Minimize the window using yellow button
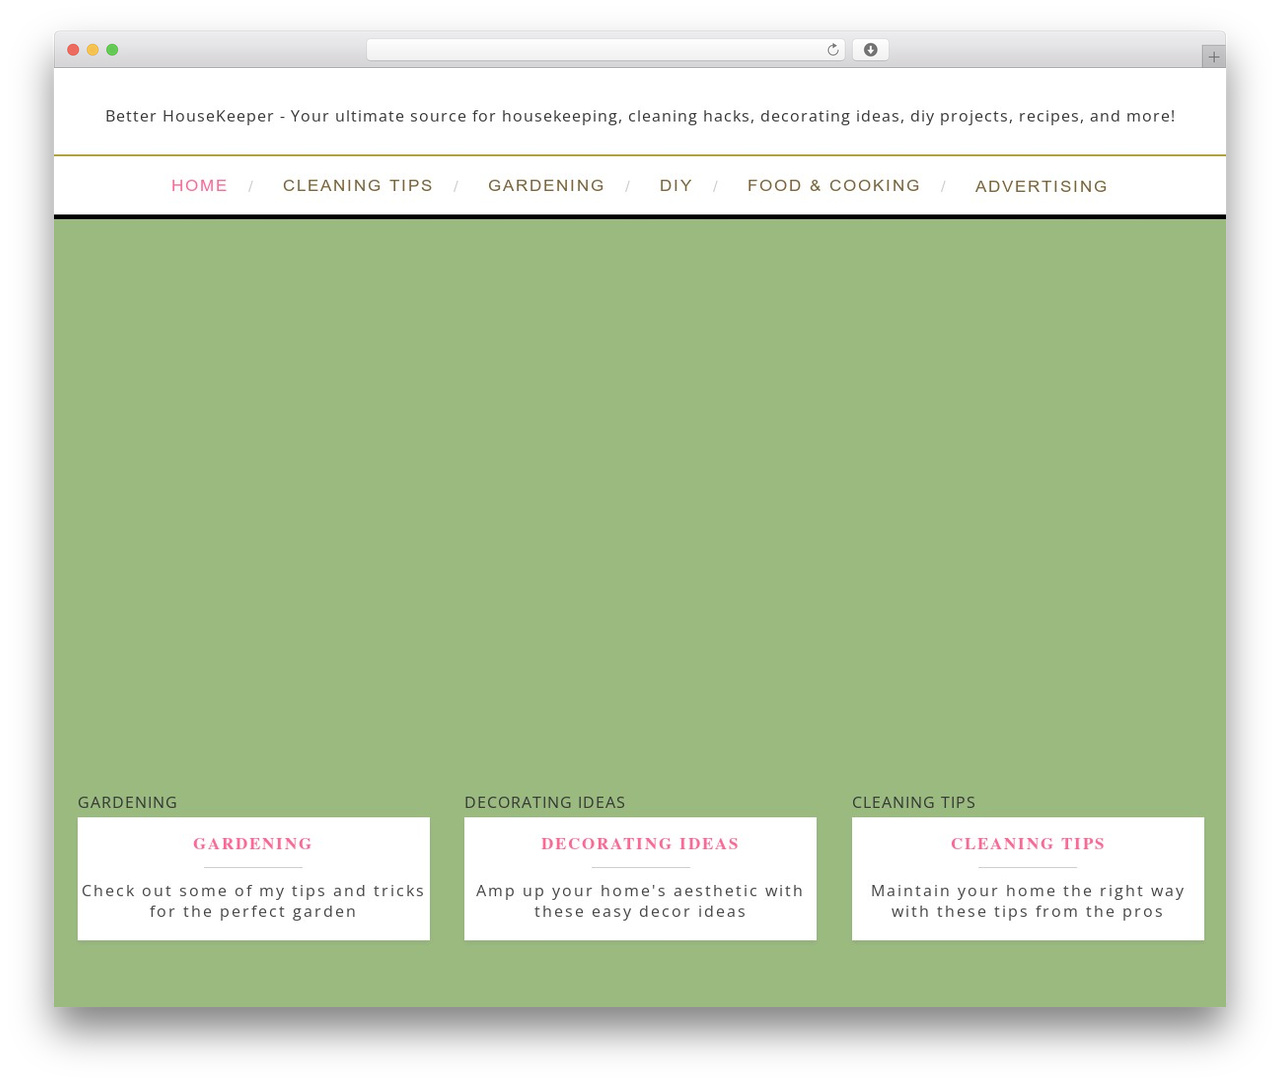The width and height of the screenshot is (1280, 1084). pyautogui.click(x=93, y=50)
